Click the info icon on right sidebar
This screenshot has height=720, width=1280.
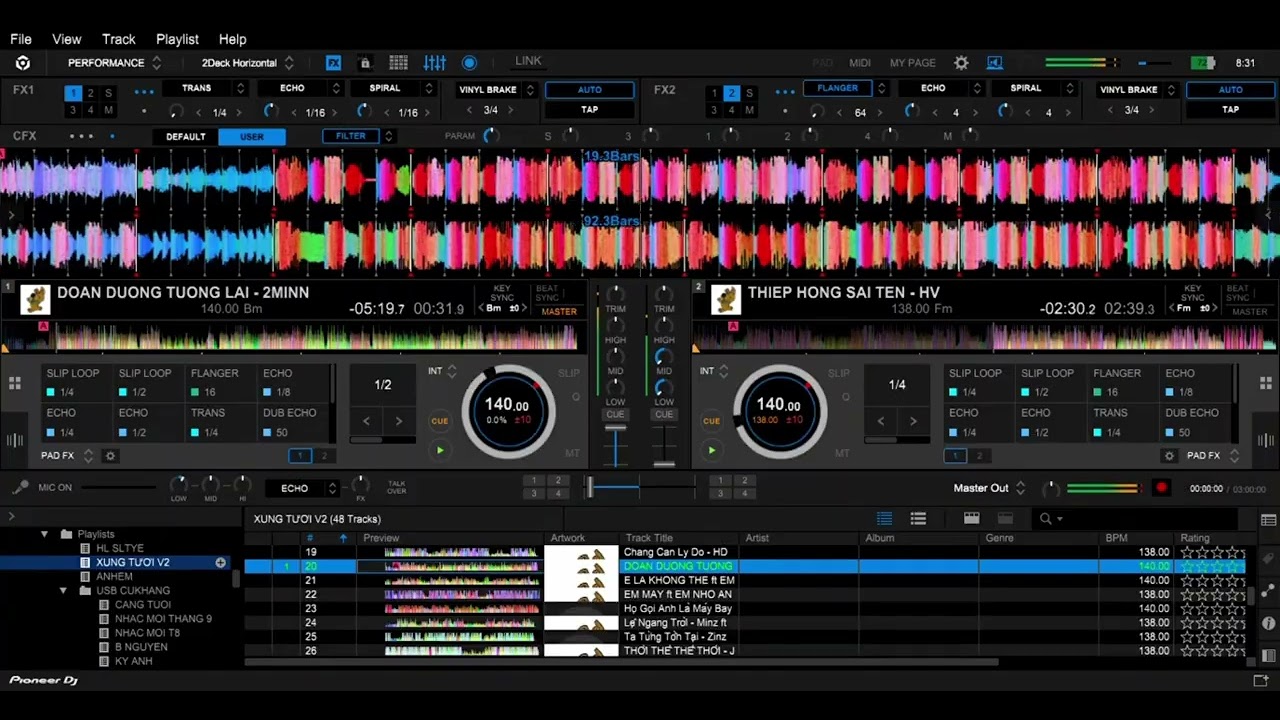1269,623
